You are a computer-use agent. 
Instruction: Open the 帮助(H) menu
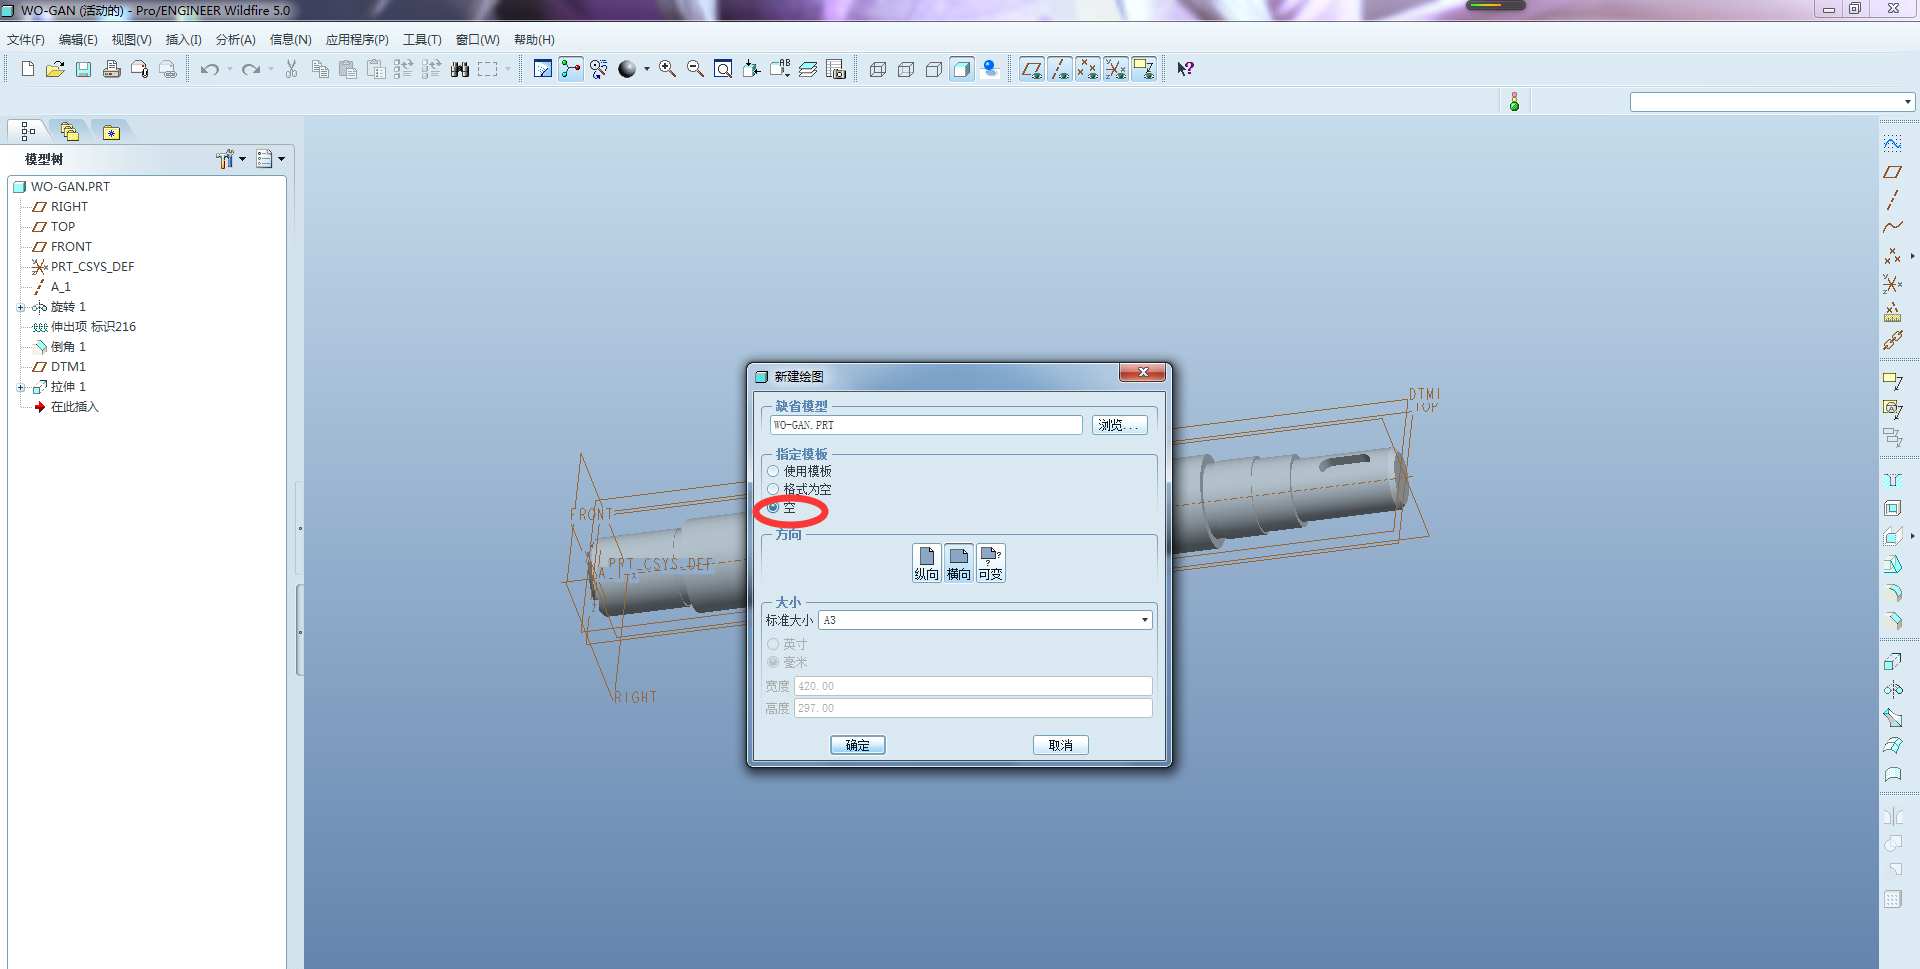[534, 40]
